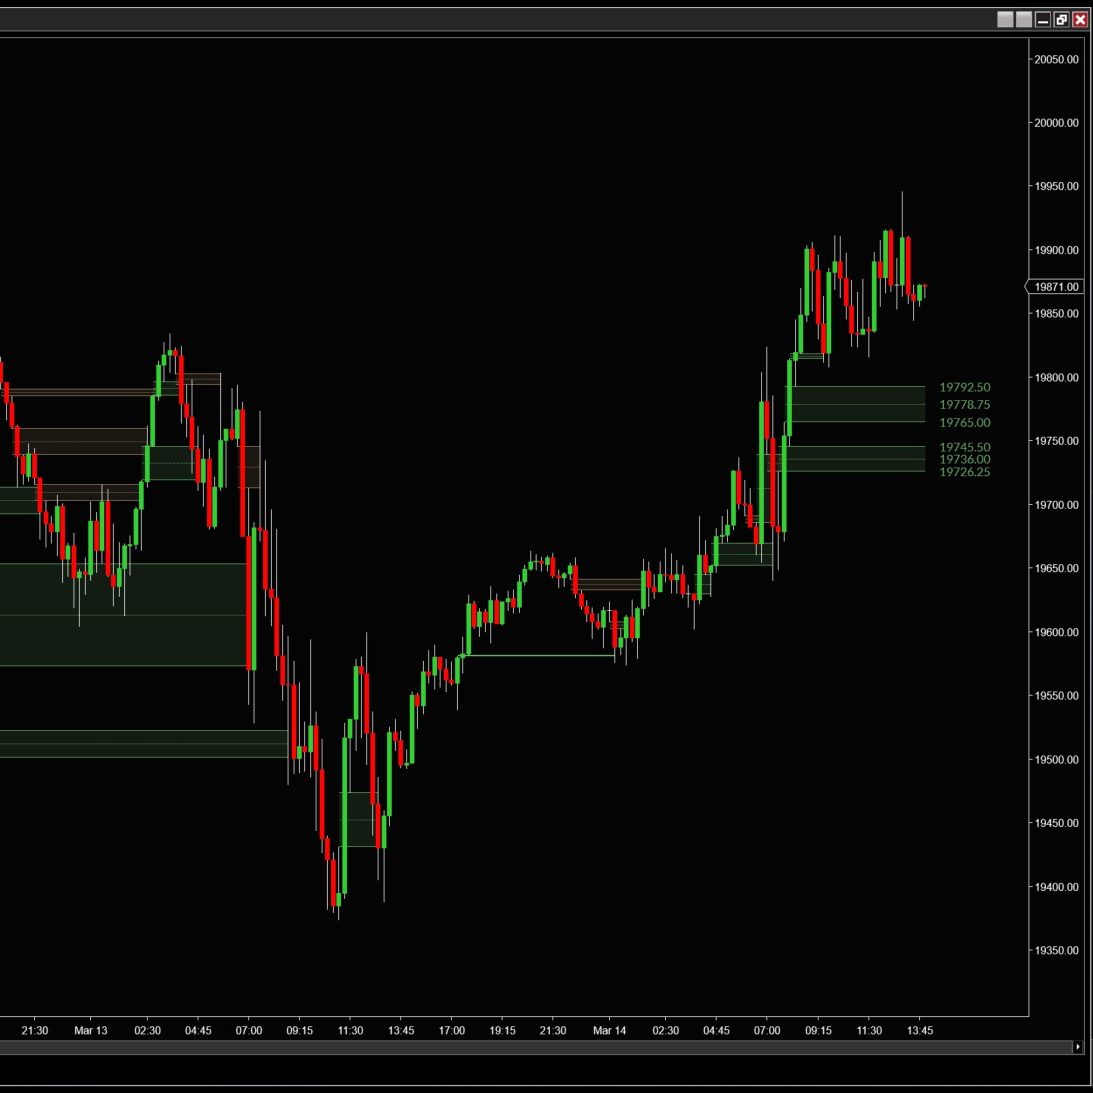Select the 19726.25 zone level label

pos(964,472)
